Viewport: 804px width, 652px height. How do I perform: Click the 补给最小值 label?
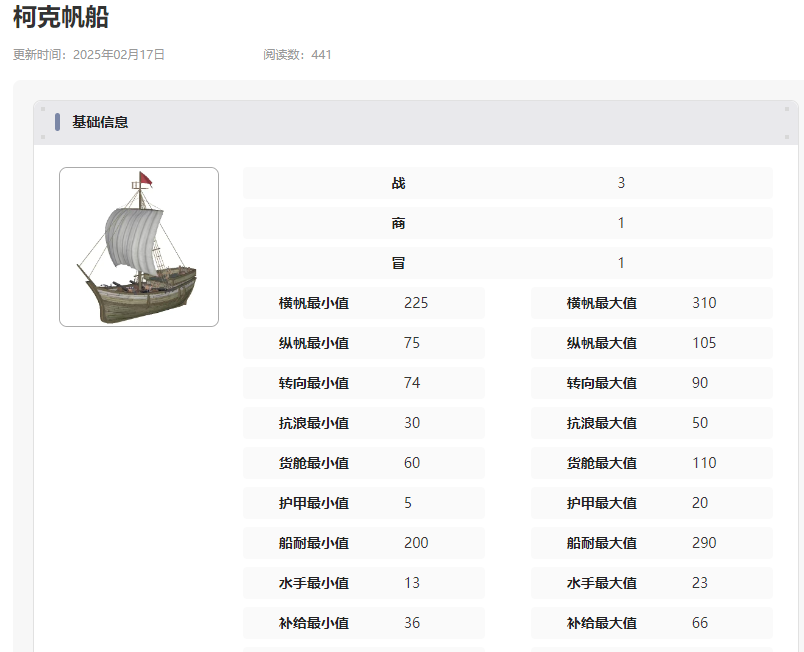click(x=314, y=623)
